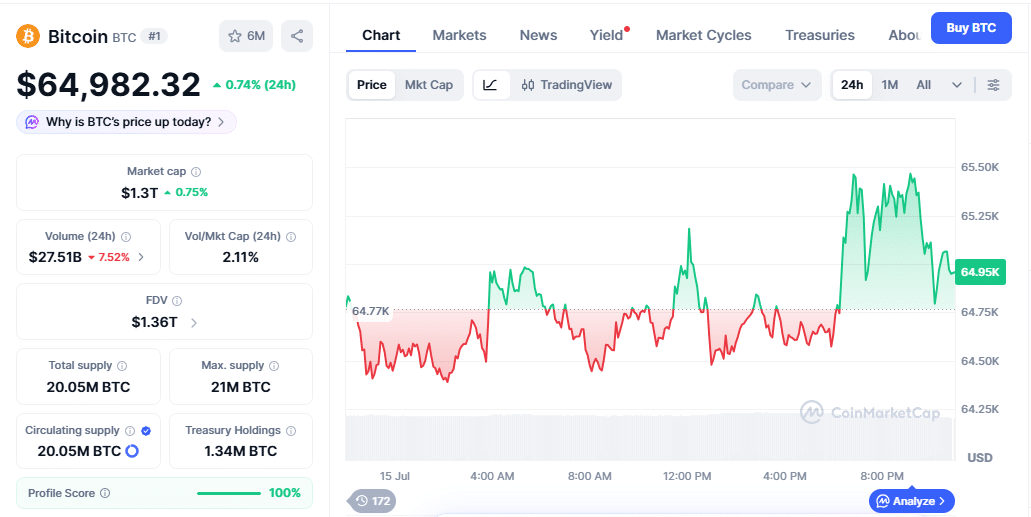
Task: Open chart settings sliders icon
Action: coord(994,85)
